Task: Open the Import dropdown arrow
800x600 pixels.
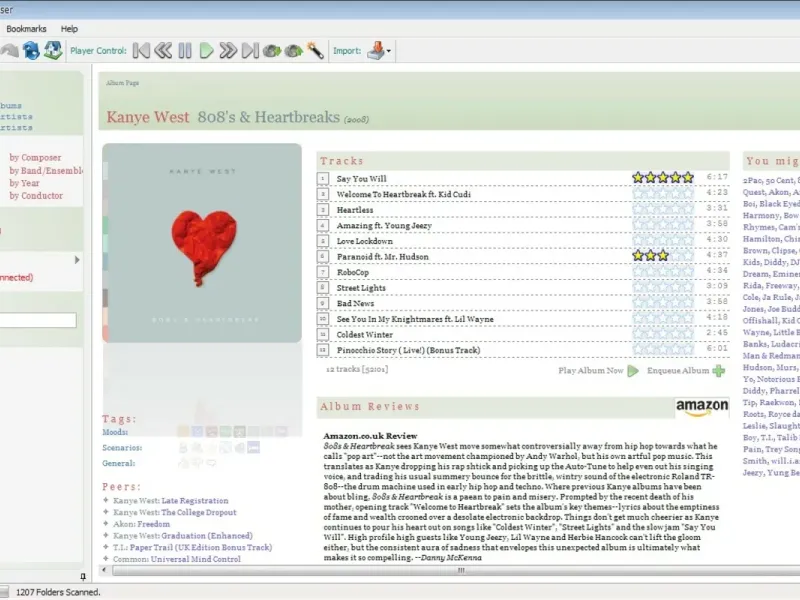Action: click(x=389, y=51)
